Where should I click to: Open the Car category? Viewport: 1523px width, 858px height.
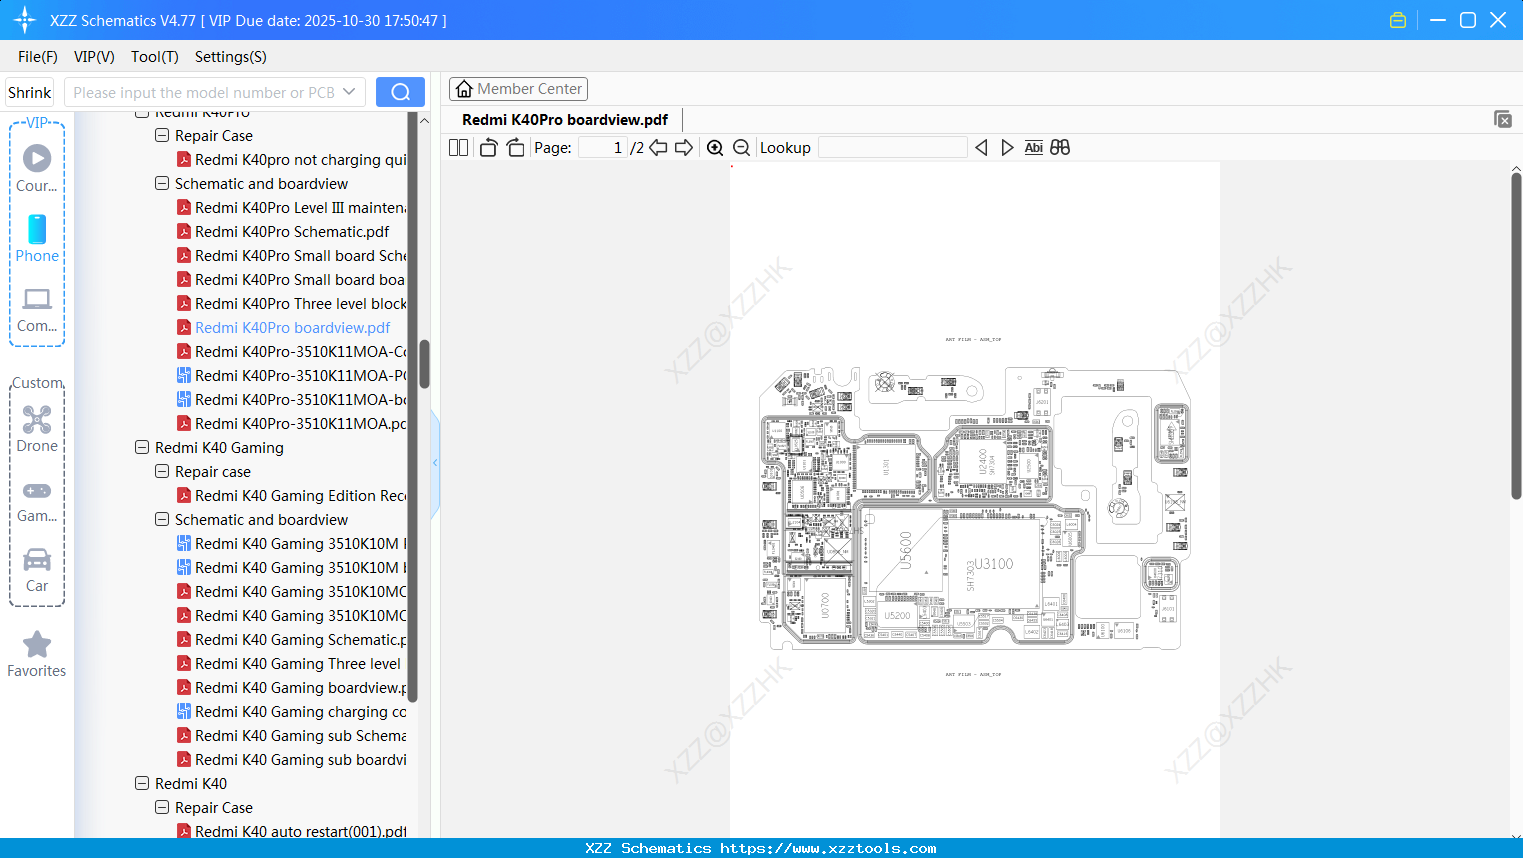click(37, 570)
